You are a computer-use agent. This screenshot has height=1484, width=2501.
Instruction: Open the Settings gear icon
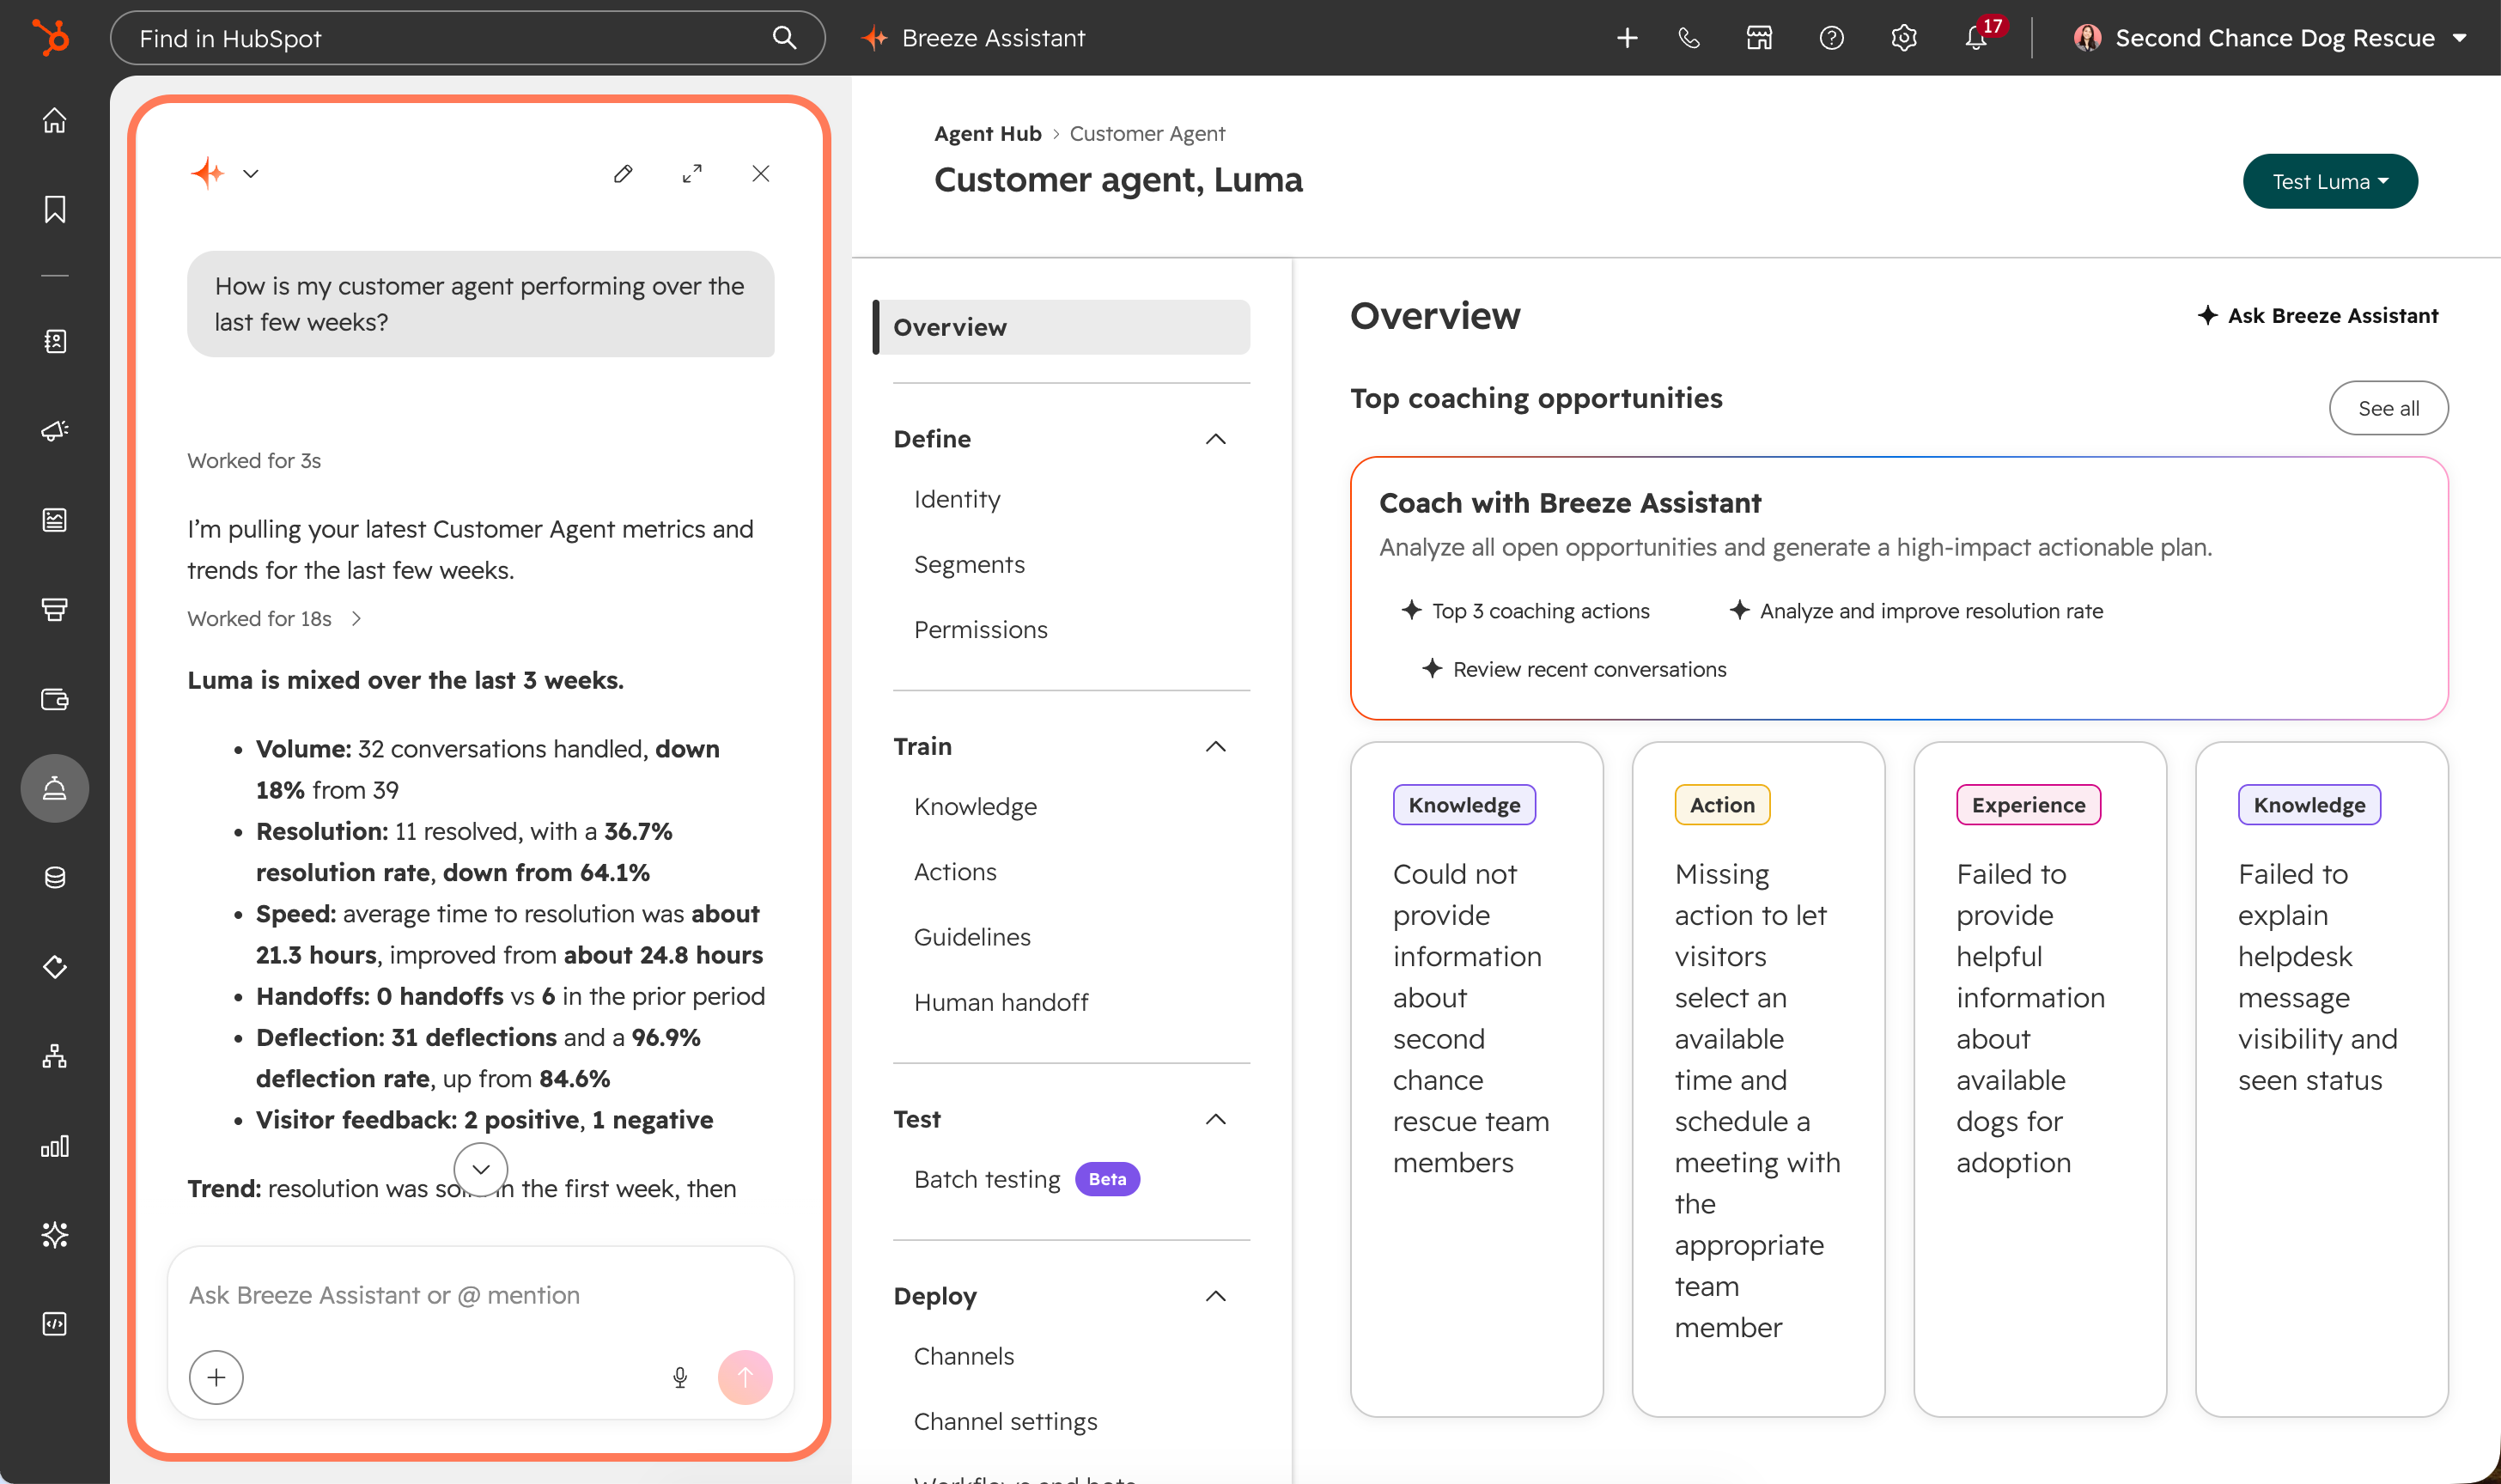(x=1904, y=38)
